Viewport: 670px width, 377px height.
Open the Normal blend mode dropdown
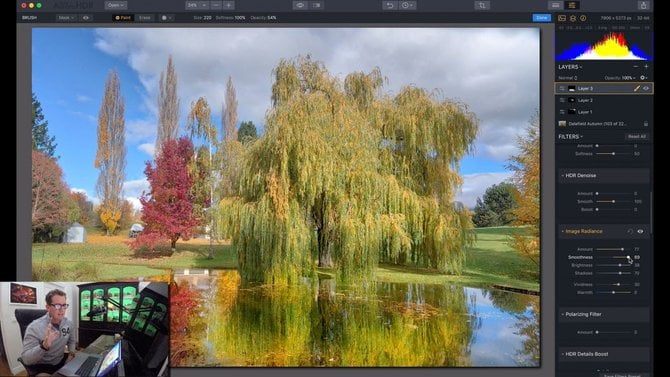[568, 78]
